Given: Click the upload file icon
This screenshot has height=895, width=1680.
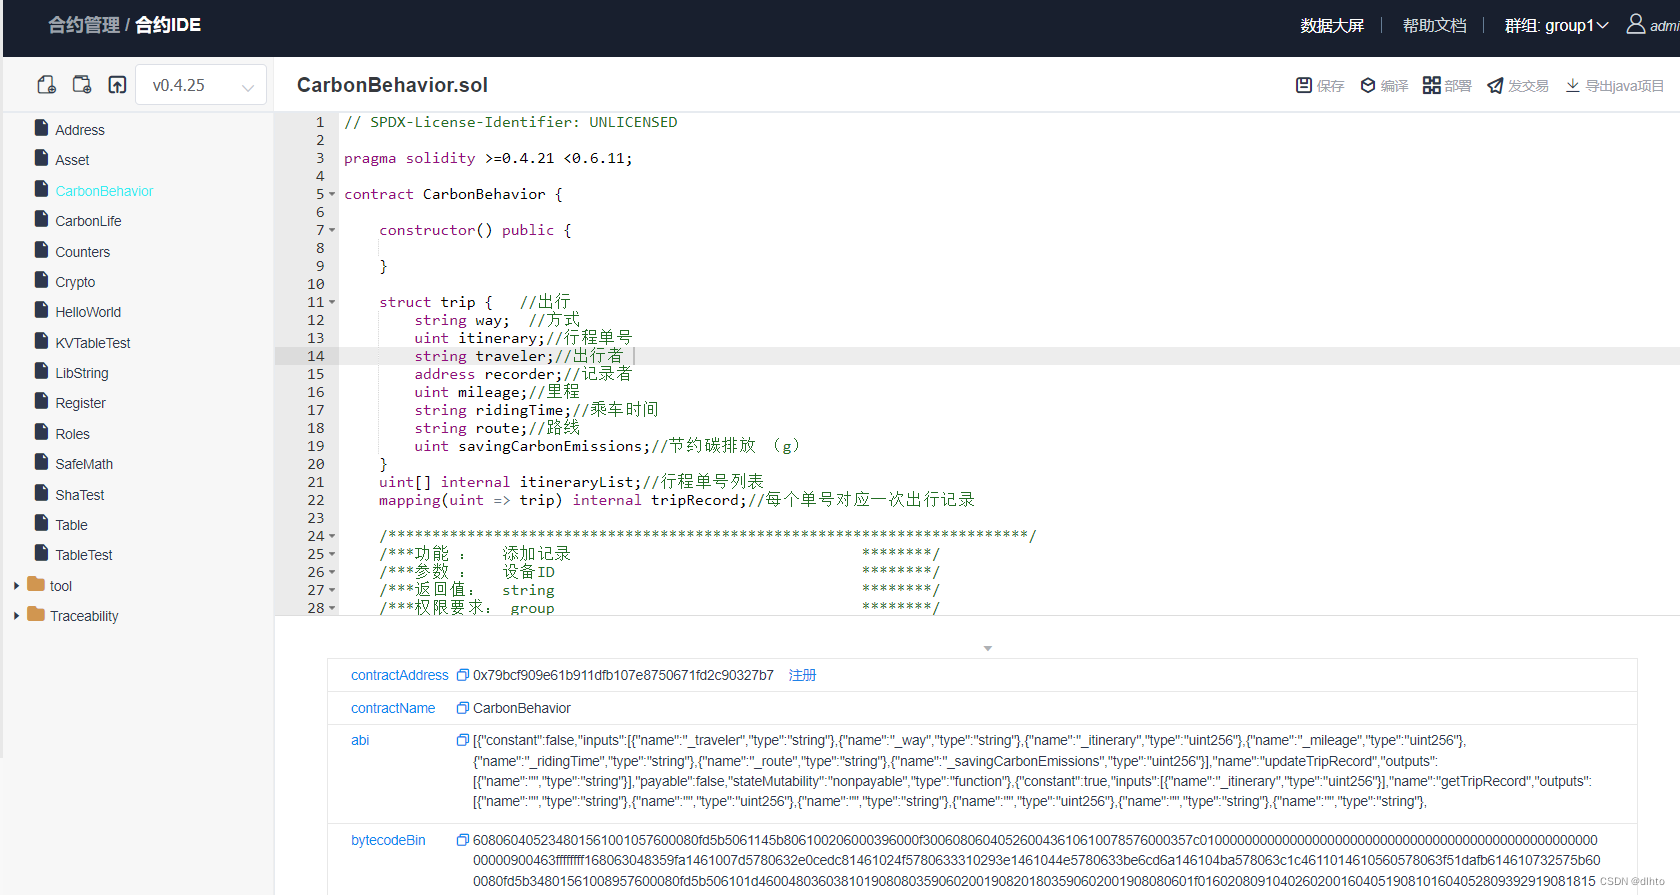Looking at the screenshot, I should 117,85.
